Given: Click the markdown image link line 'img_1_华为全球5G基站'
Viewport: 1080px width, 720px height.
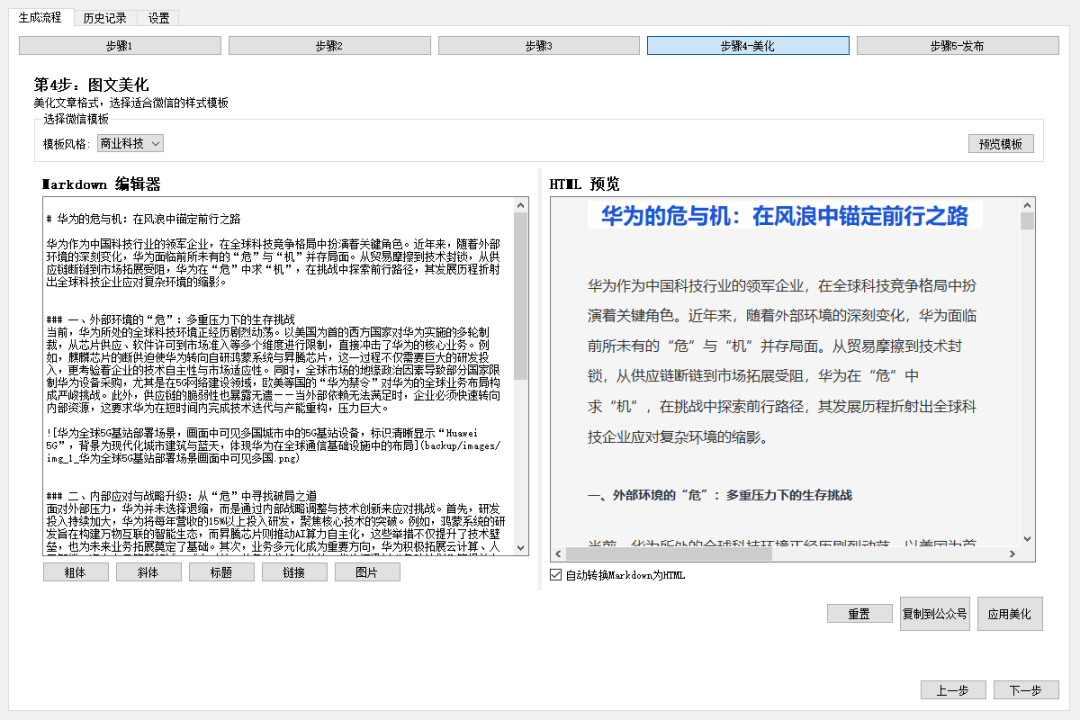Looking at the screenshot, I should click(173, 458).
